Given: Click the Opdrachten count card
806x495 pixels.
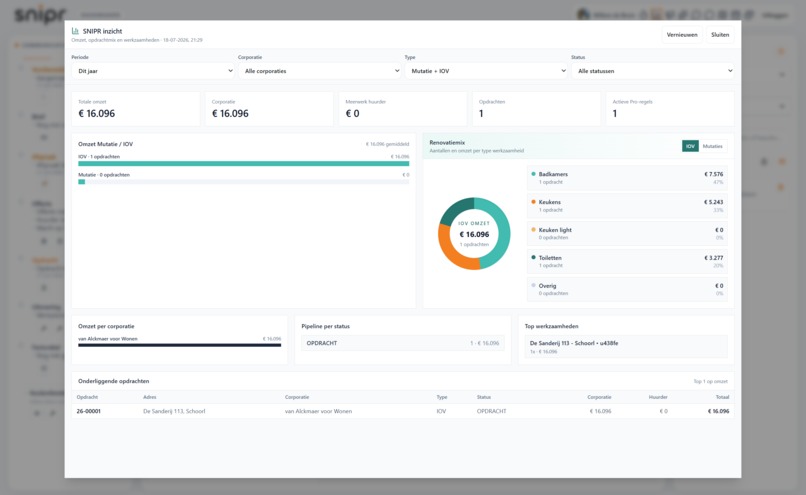Looking at the screenshot, I should point(537,109).
